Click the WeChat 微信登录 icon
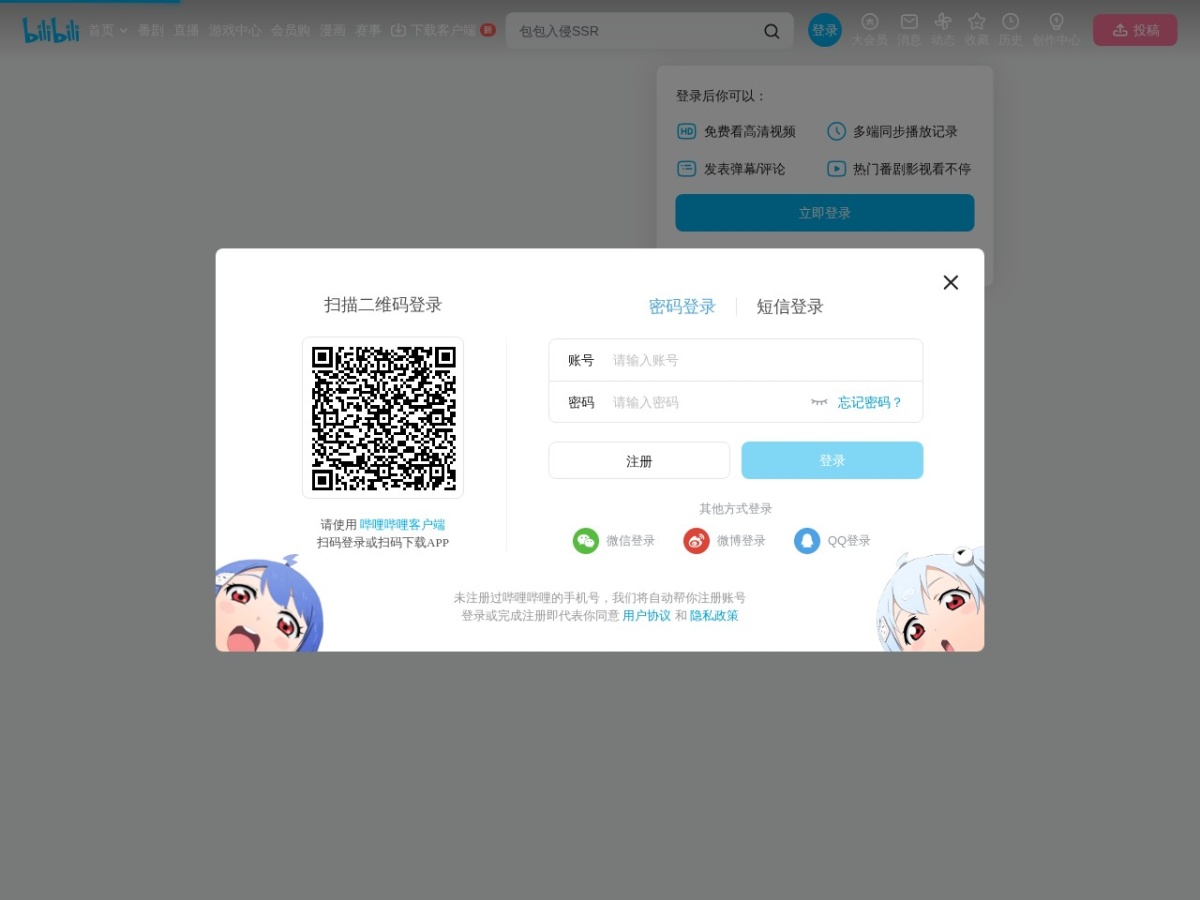The image size is (1200, 900). click(x=585, y=541)
